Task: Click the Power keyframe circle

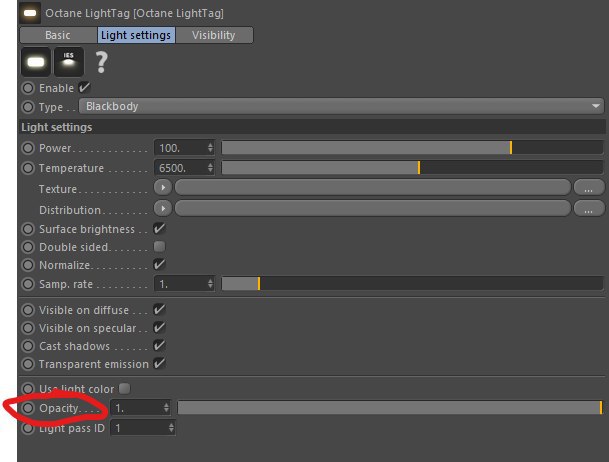Action: click(28, 148)
